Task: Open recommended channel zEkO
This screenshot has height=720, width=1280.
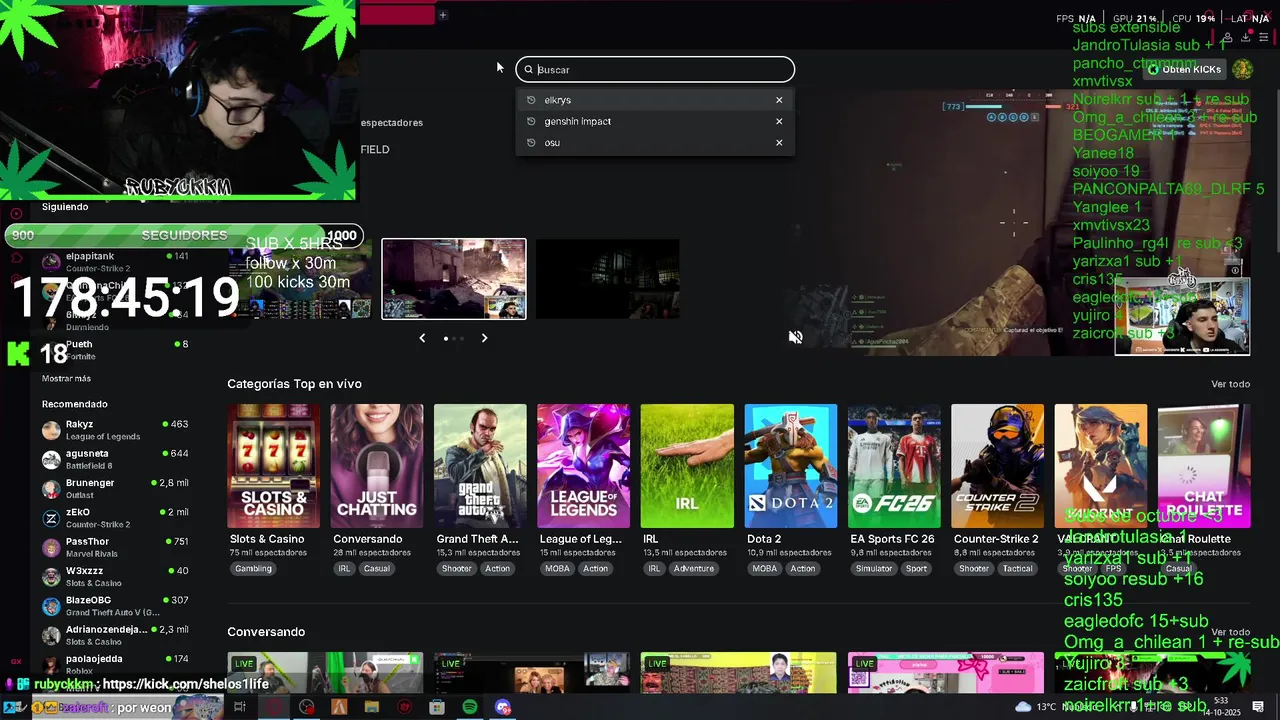Action: click(x=115, y=518)
